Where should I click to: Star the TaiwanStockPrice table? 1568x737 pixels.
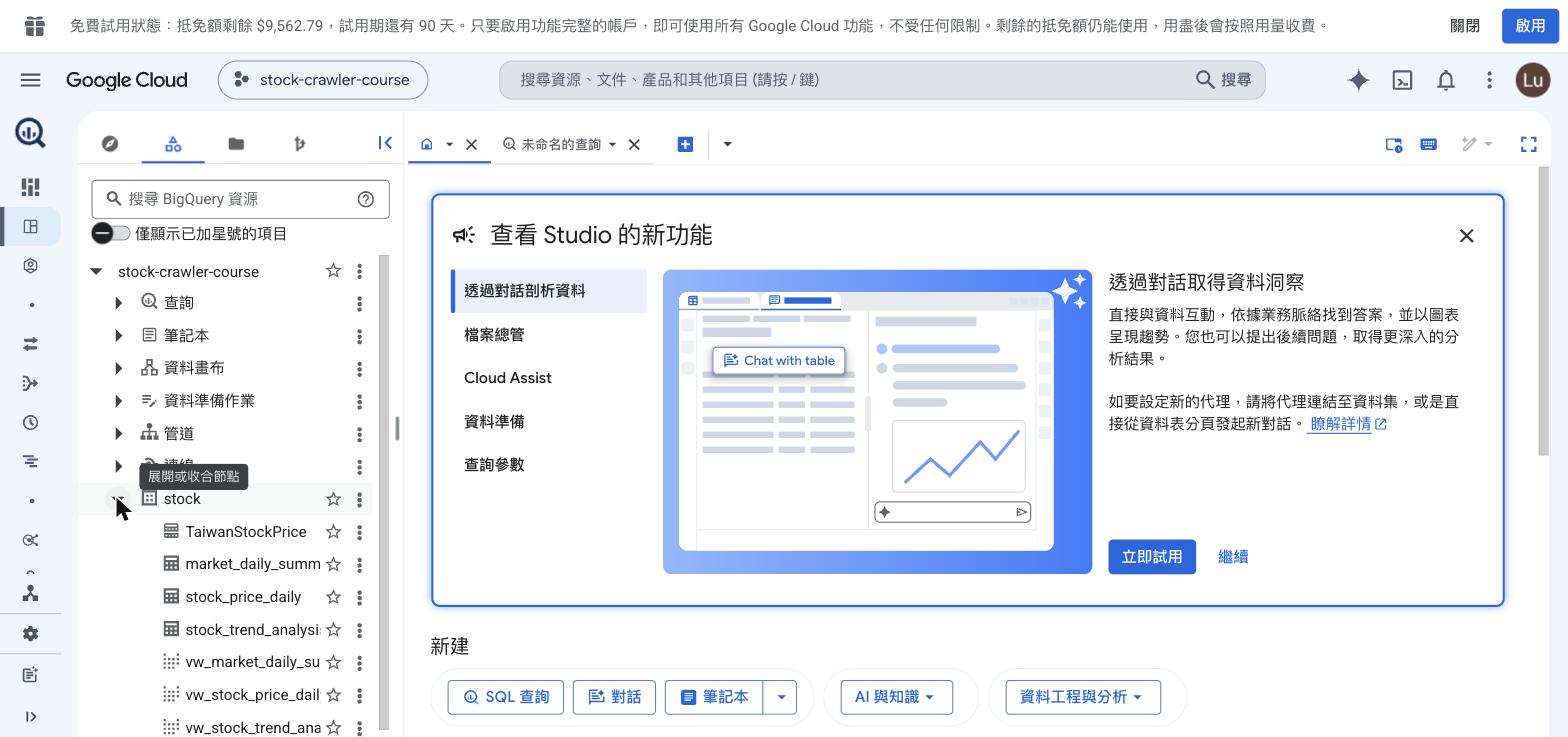(333, 532)
